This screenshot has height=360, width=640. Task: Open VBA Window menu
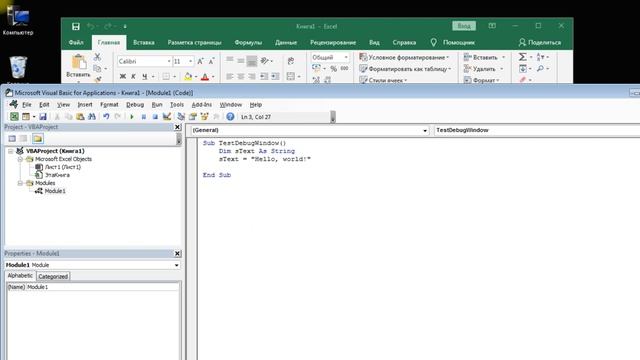click(x=231, y=105)
